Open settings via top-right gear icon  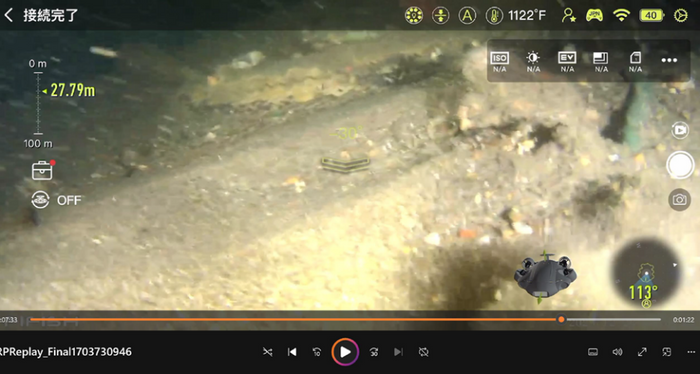point(681,16)
